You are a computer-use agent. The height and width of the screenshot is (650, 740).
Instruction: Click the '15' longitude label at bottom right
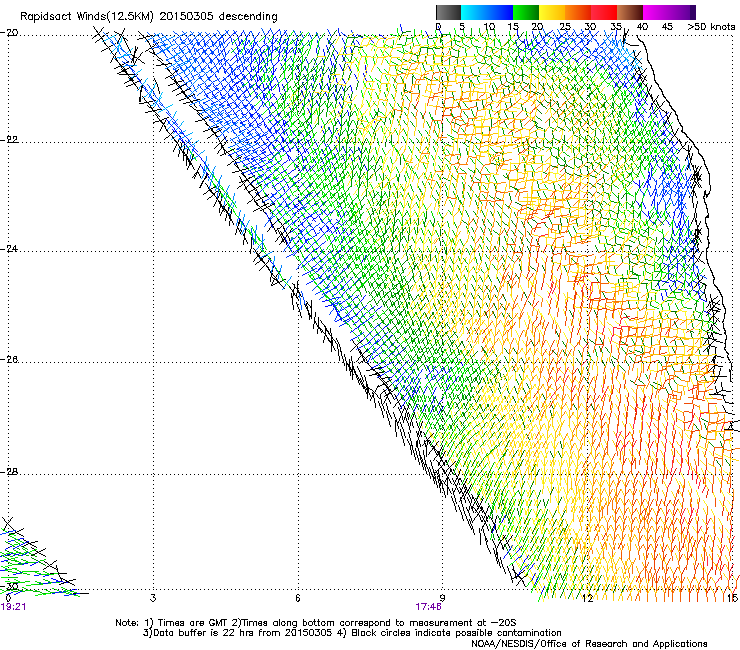pos(732,598)
